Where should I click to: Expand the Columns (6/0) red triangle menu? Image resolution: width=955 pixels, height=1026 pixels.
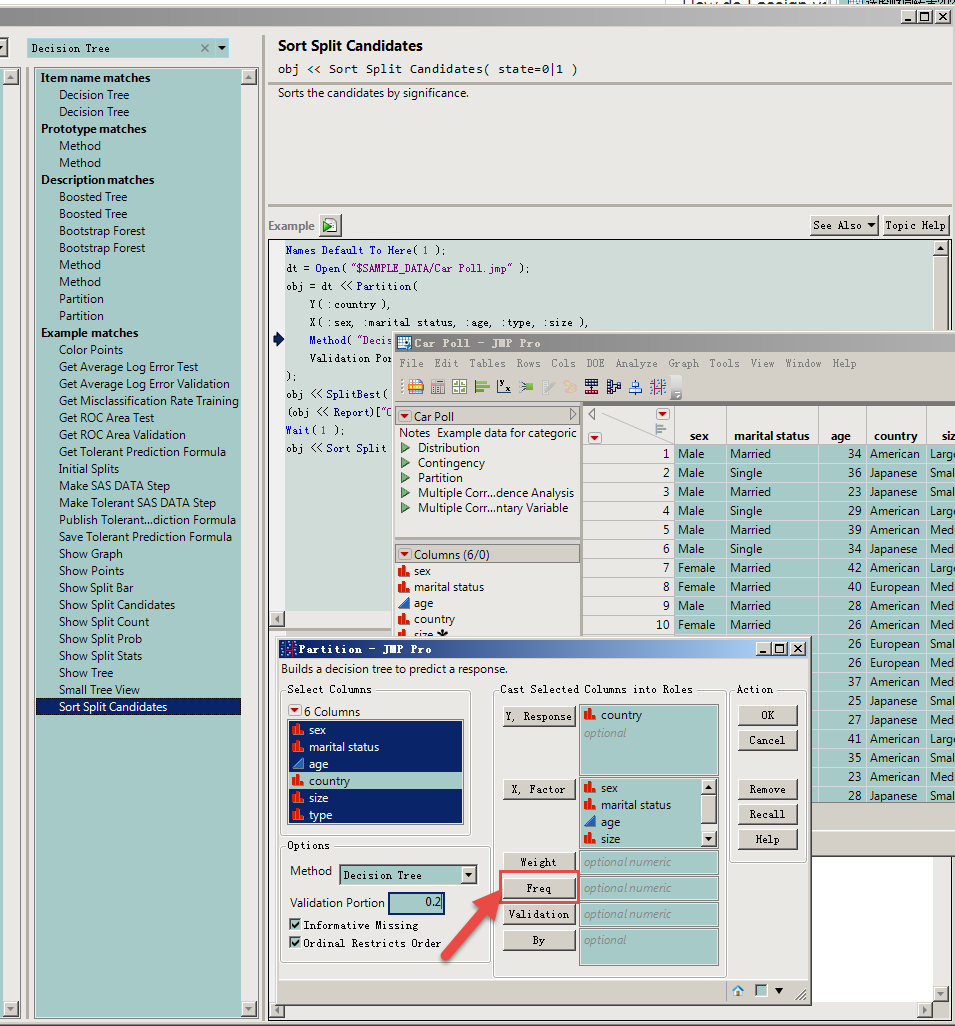[405, 554]
